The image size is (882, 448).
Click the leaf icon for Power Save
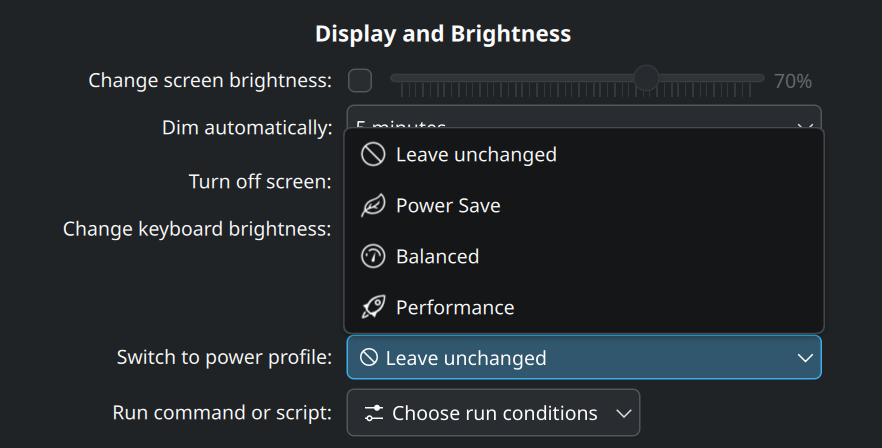[x=373, y=205]
